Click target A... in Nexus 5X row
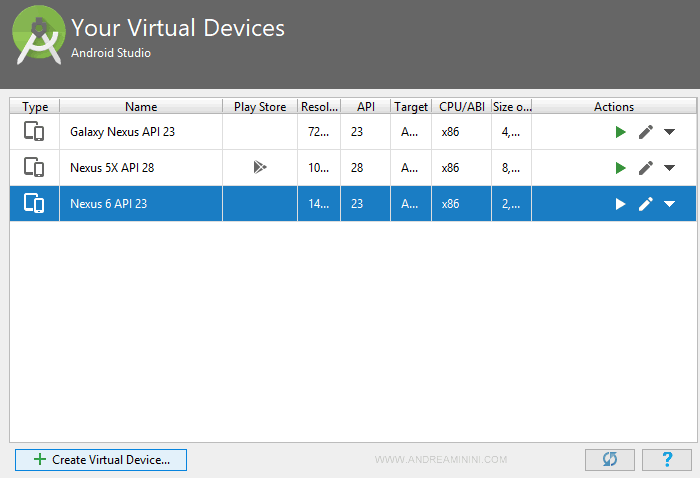This screenshot has width=700, height=479. [409, 168]
